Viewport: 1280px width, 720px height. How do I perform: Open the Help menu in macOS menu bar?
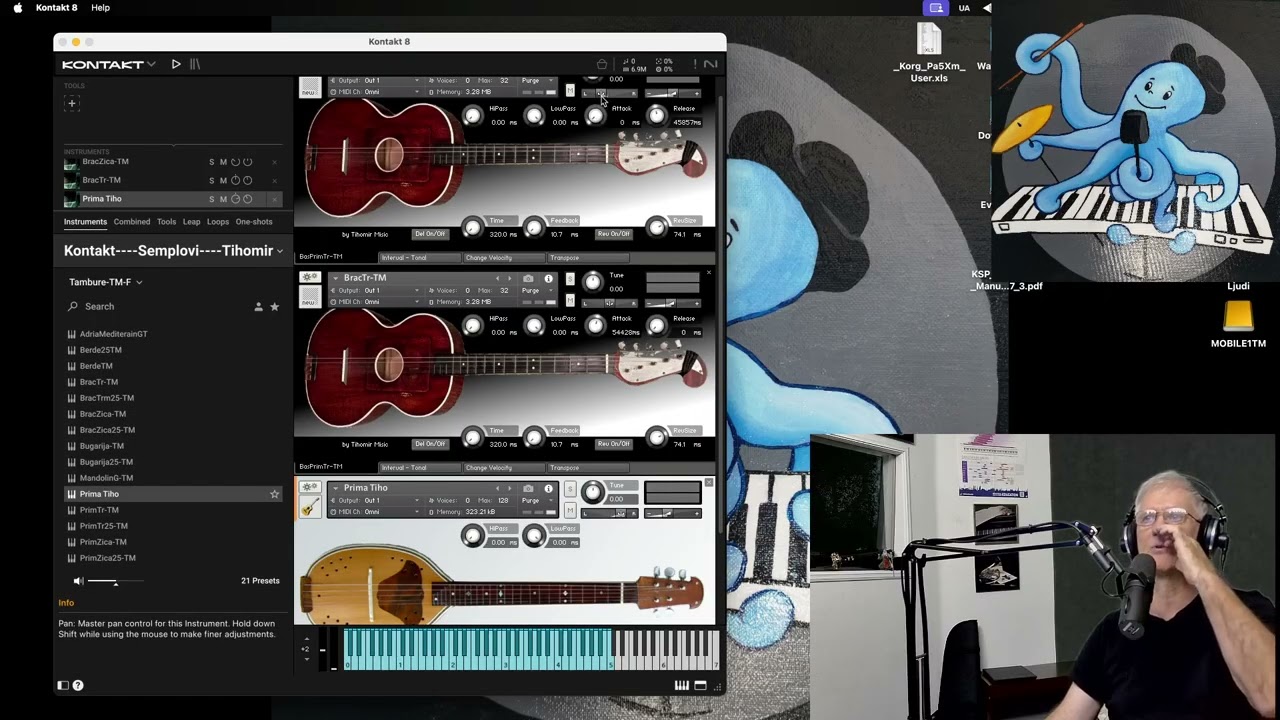(x=100, y=8)
